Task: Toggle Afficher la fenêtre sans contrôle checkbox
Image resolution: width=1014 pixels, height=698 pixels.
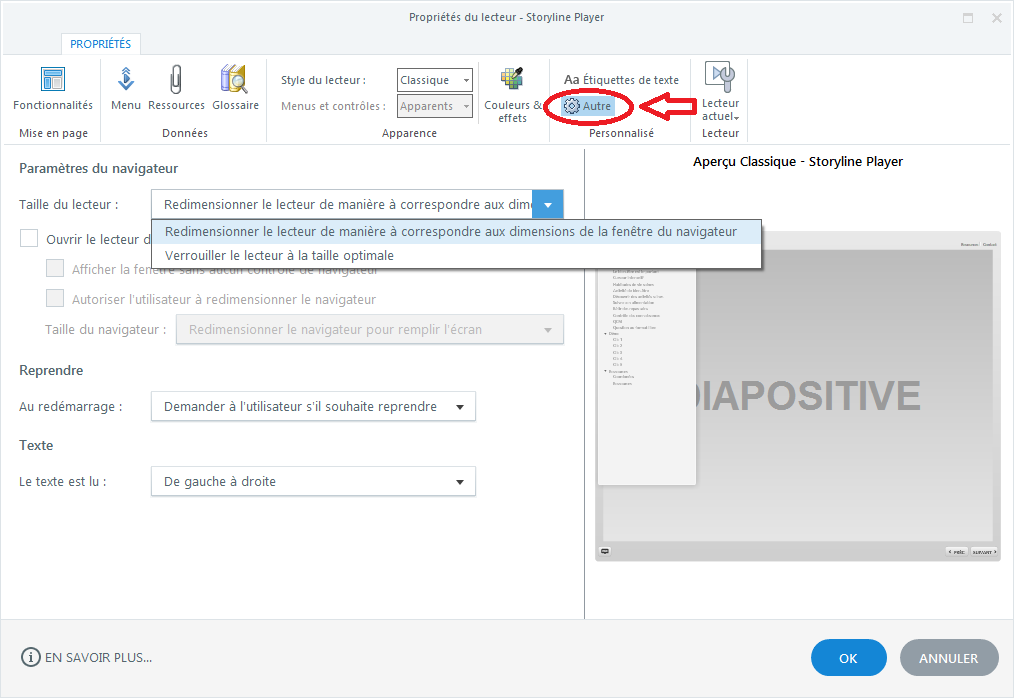Action: point(55,268)
